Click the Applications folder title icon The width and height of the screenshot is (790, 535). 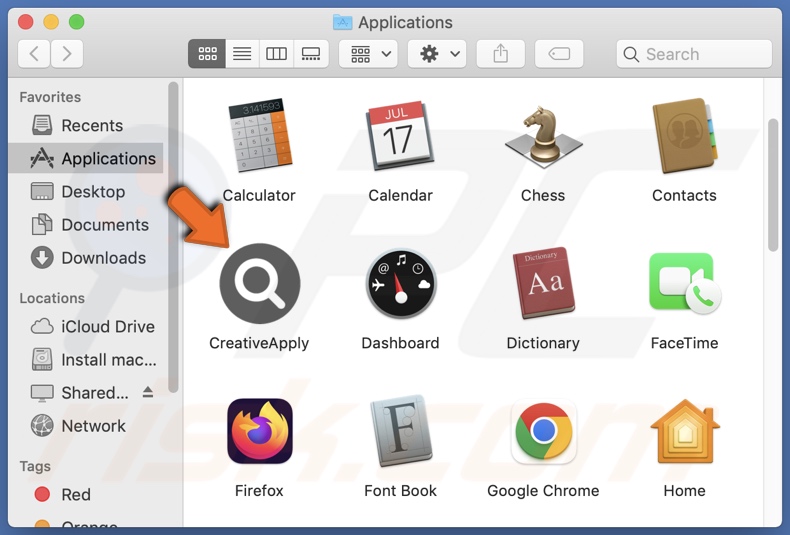tap(343, 22)
